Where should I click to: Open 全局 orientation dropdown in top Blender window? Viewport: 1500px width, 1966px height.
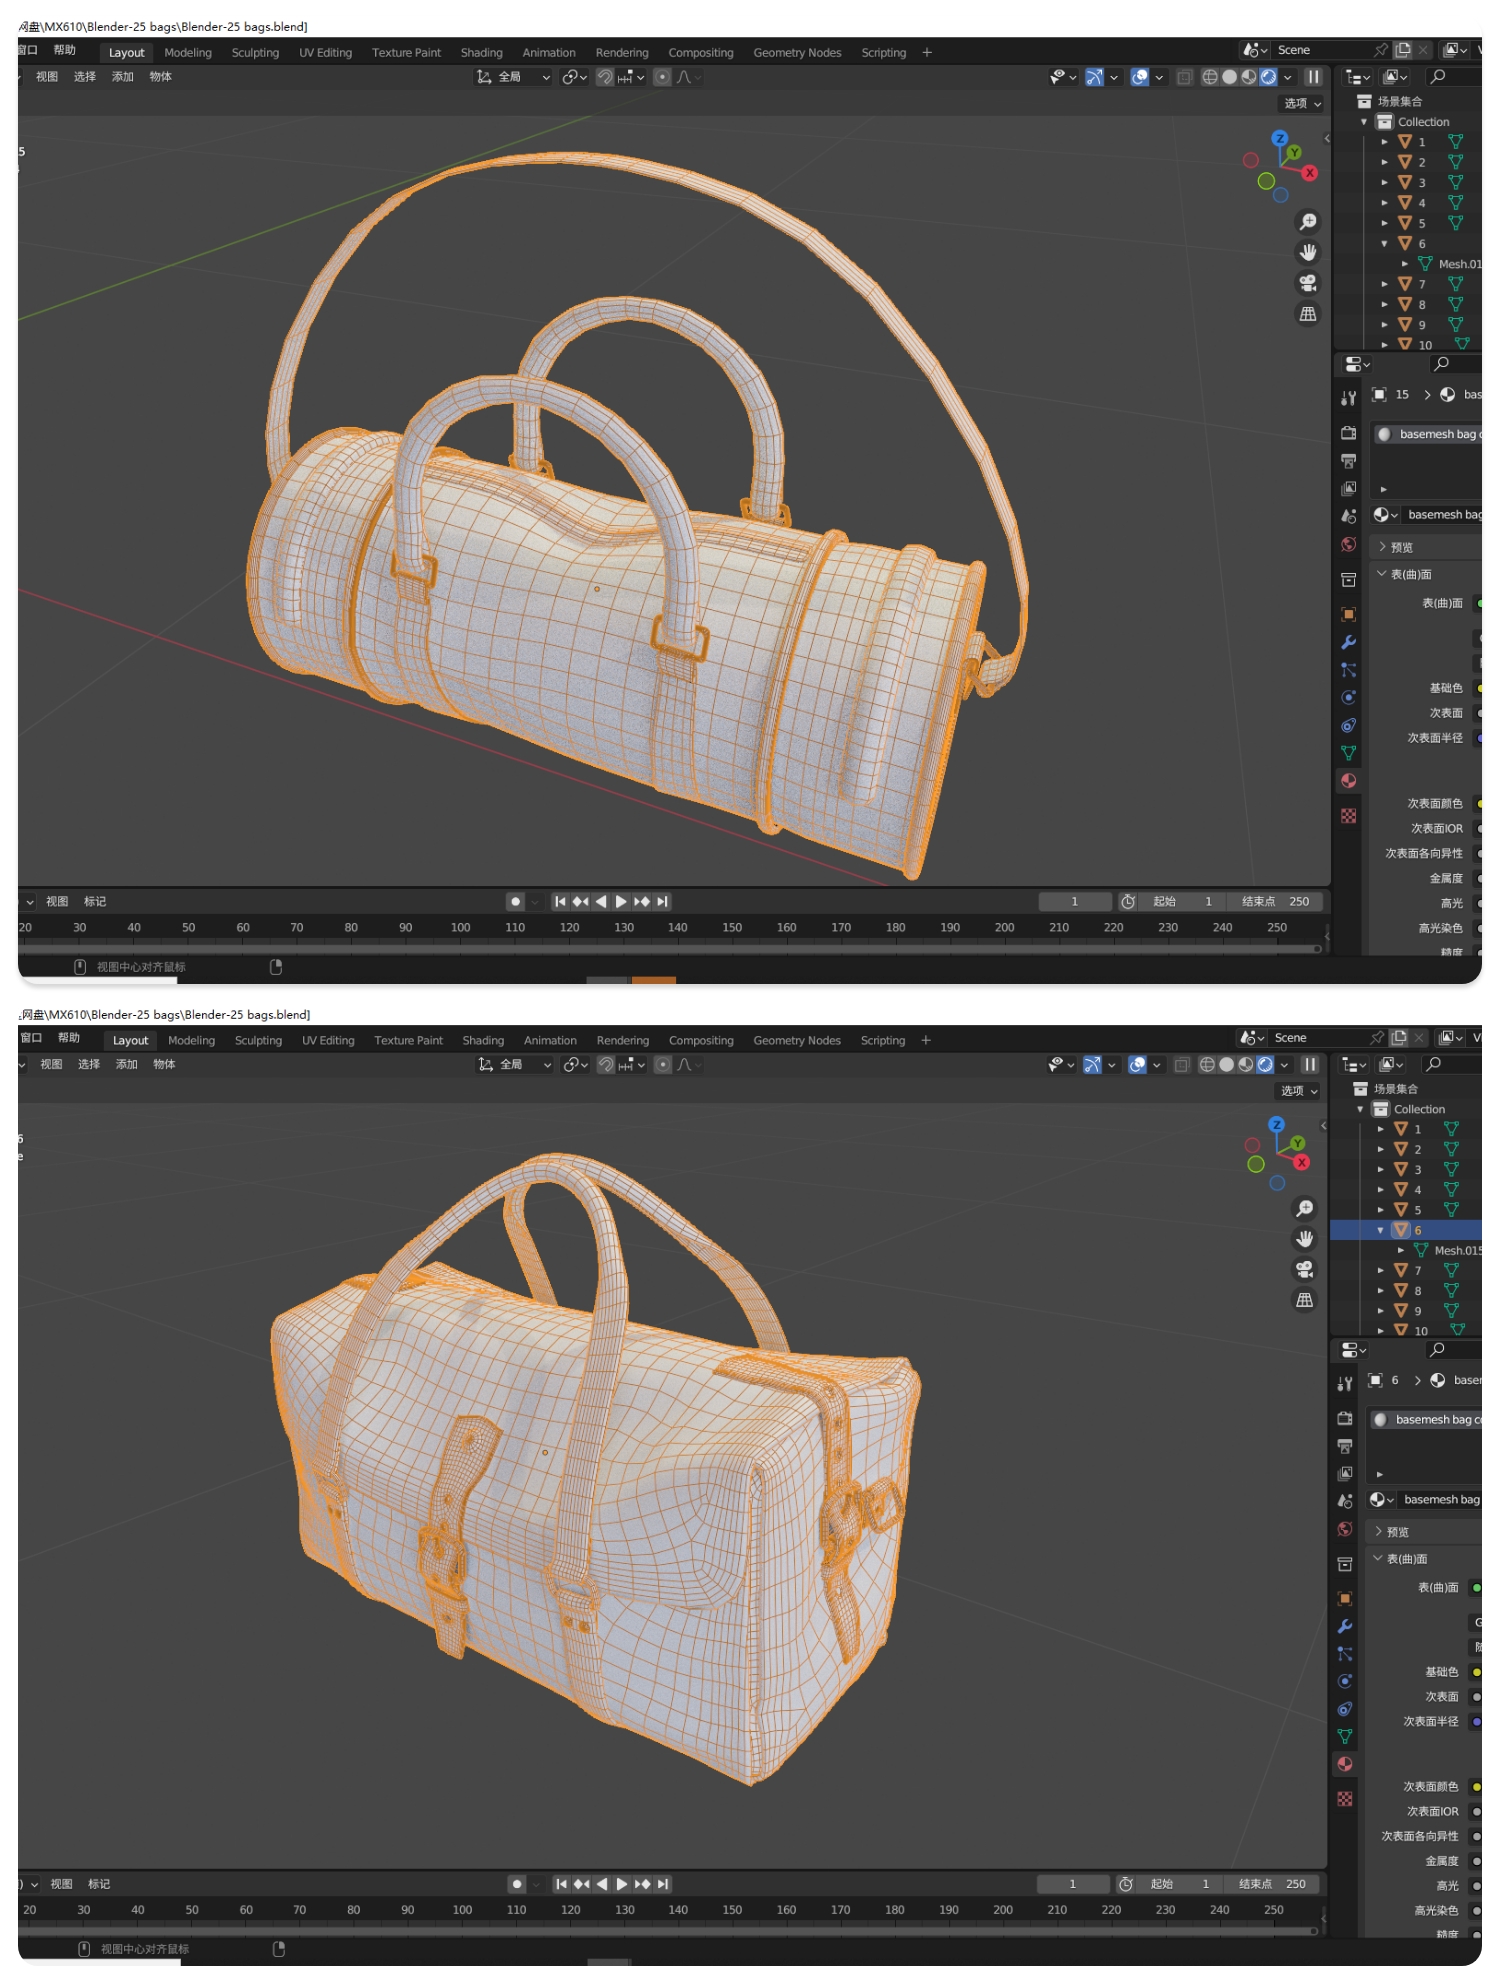514,77
